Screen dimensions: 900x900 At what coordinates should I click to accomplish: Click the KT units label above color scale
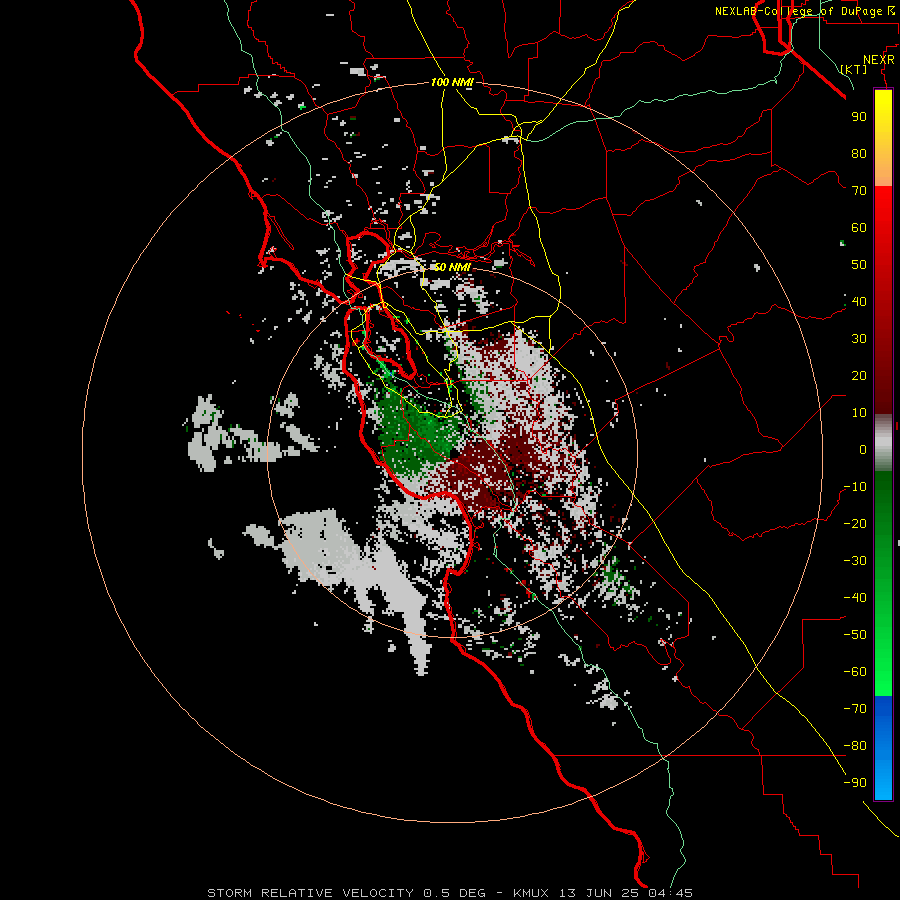click(854, 69)
